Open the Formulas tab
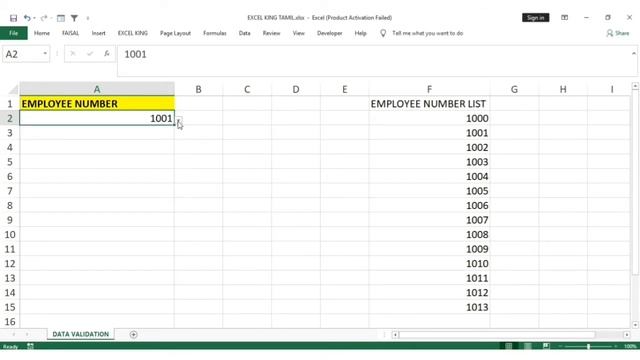This screenshot has height=360, width=640. click(x=215, y=33)
